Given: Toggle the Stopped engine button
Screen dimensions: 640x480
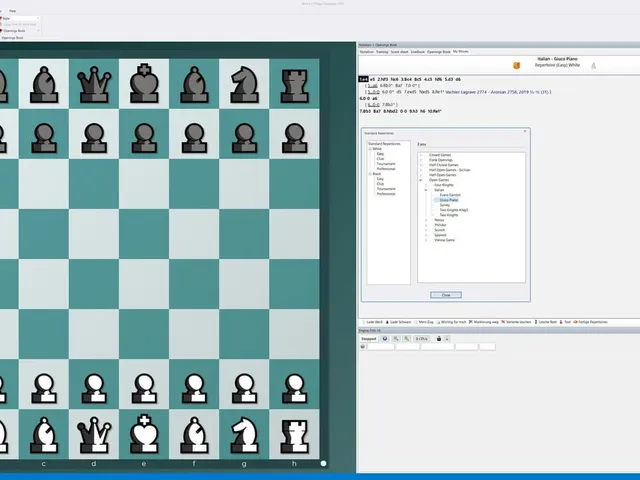Looking at the screenshot, I should click(369, 339).
